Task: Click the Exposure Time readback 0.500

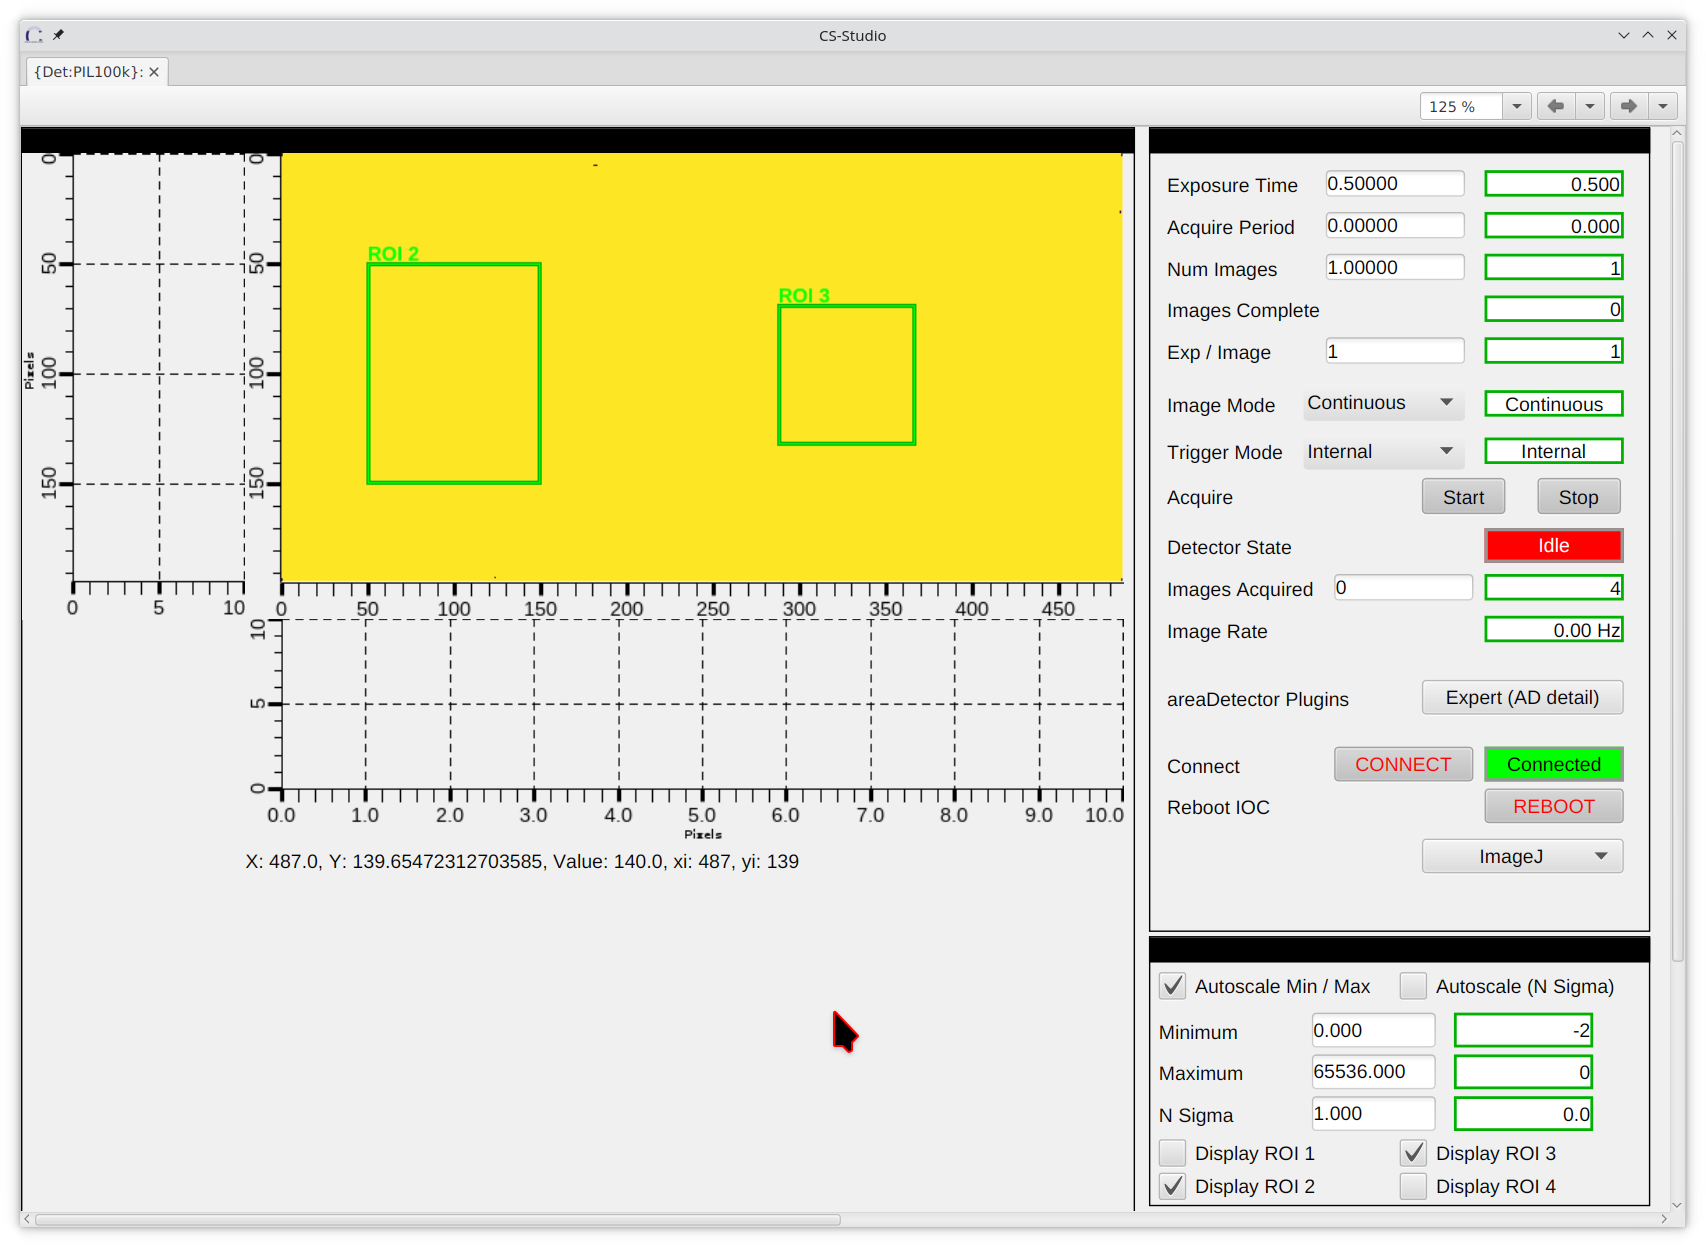Action: click(1553, 184)
